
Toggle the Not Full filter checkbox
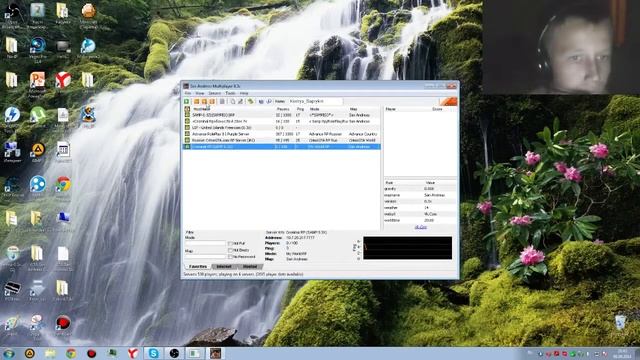(x=230, y=244)
